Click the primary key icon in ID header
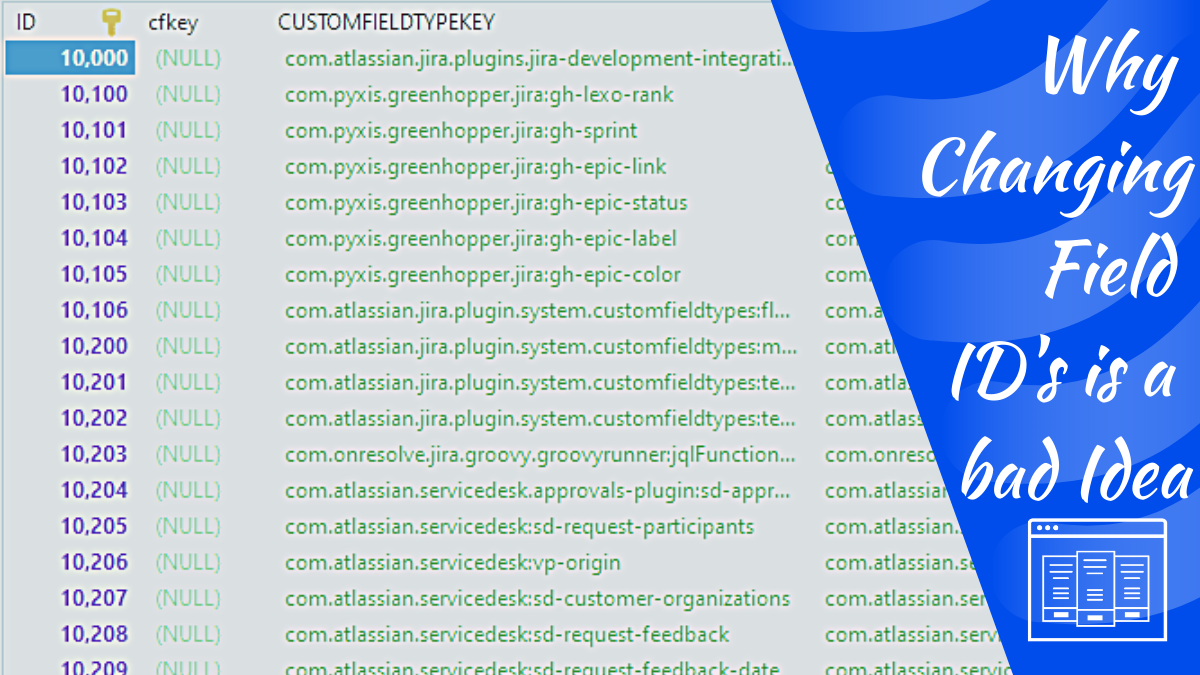Image resolution: width=1200 pixels, height=675 pixels. coord(114,21)
